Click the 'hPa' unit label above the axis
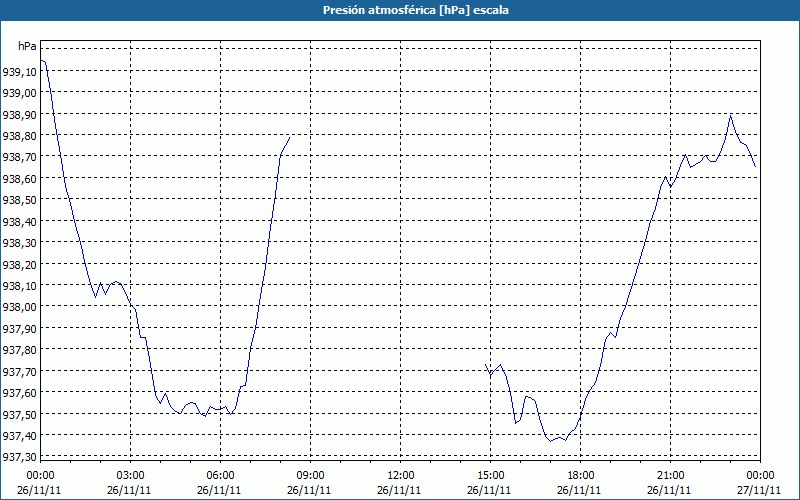 27,46
